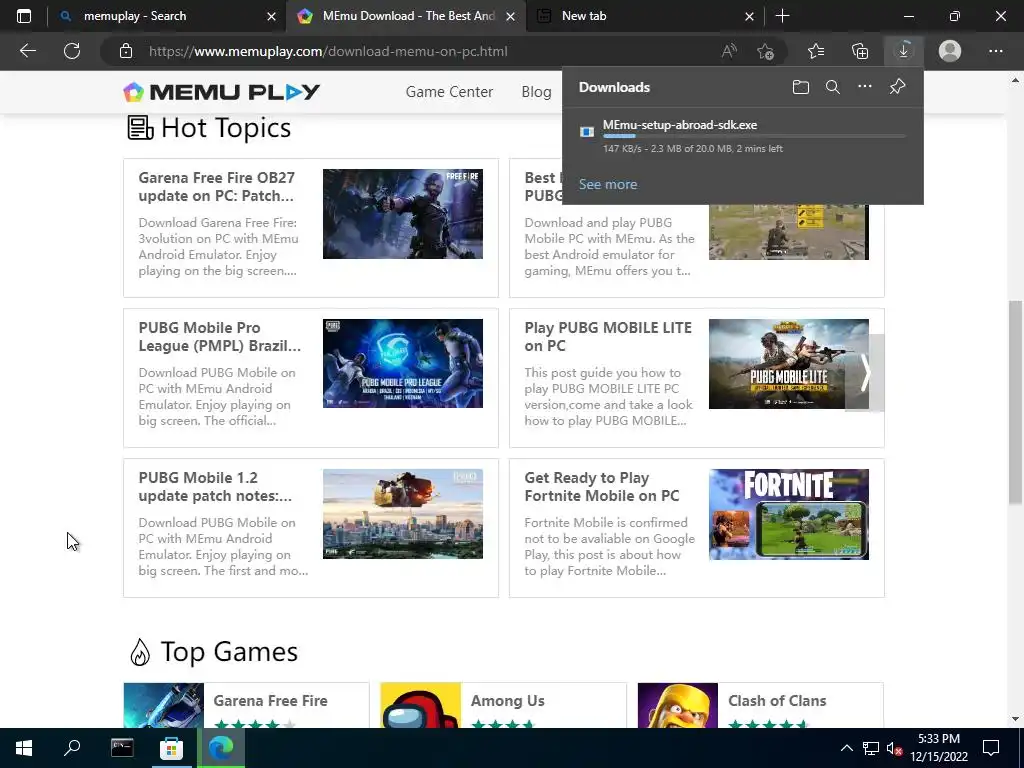This screenshot has width=1024, height=768.
Task: Refresh the current page
Action: [72, 51]
